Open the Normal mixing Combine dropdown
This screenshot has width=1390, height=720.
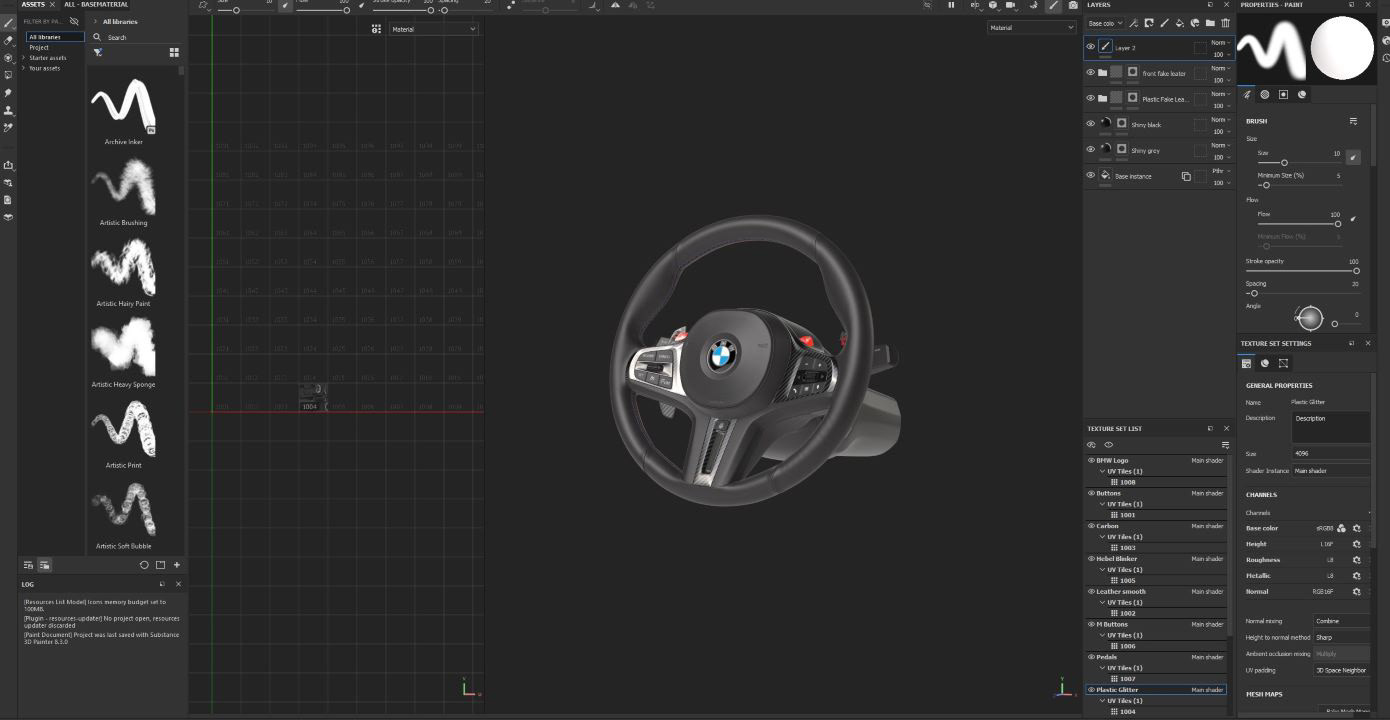[1341, 621]
